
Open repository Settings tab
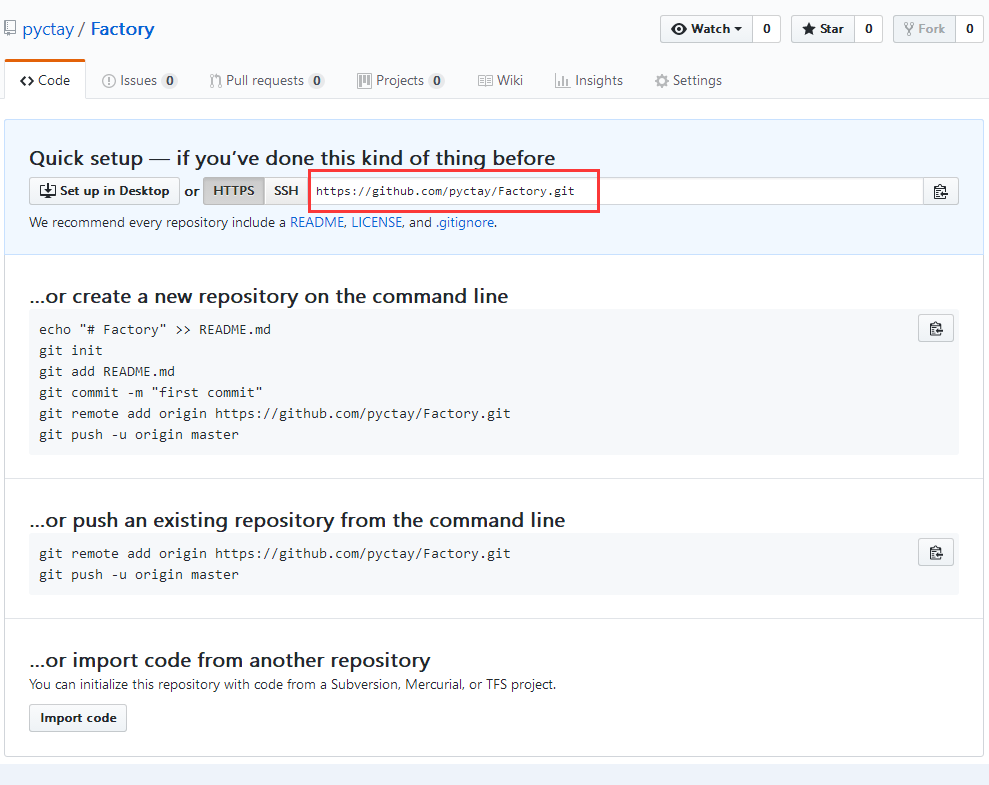tap(688, 81)
